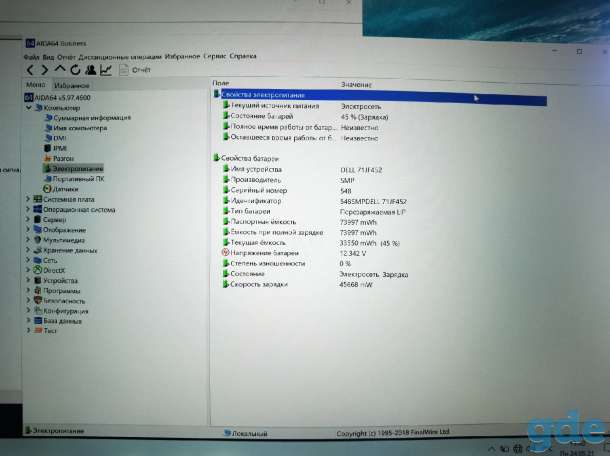This screenshot has height=456, width=610.
Task: Select the AIDA64 v5.97.4600 root node
Action: pos(58,97)
